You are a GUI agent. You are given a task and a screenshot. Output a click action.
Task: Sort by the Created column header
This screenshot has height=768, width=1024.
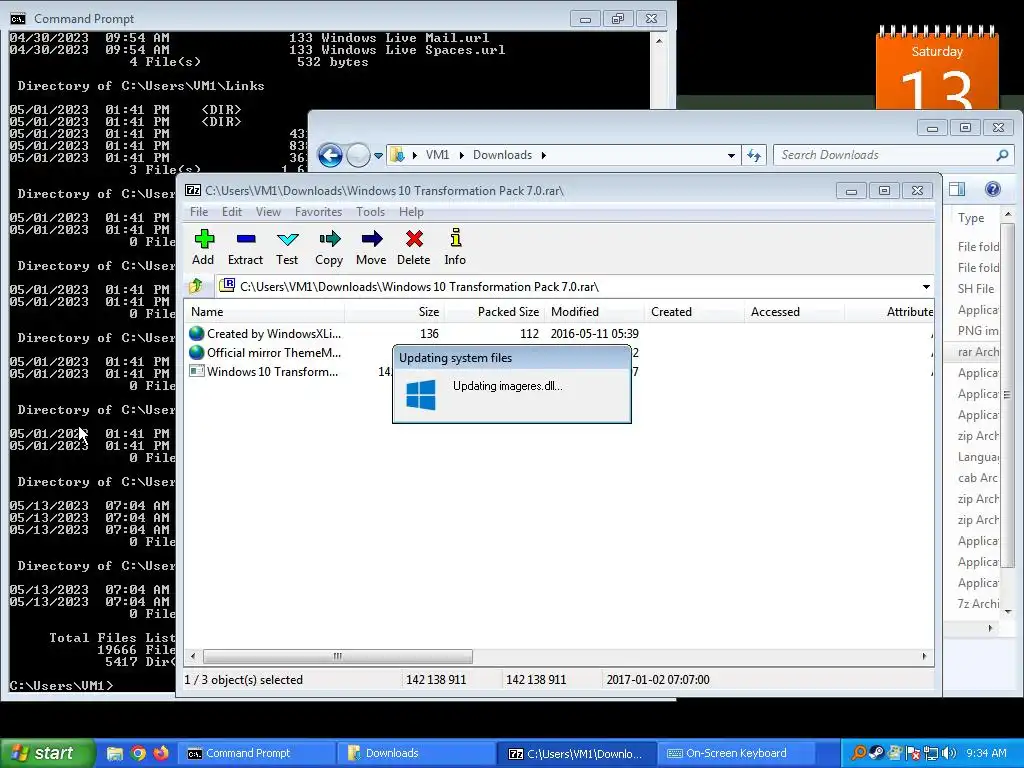694,312
